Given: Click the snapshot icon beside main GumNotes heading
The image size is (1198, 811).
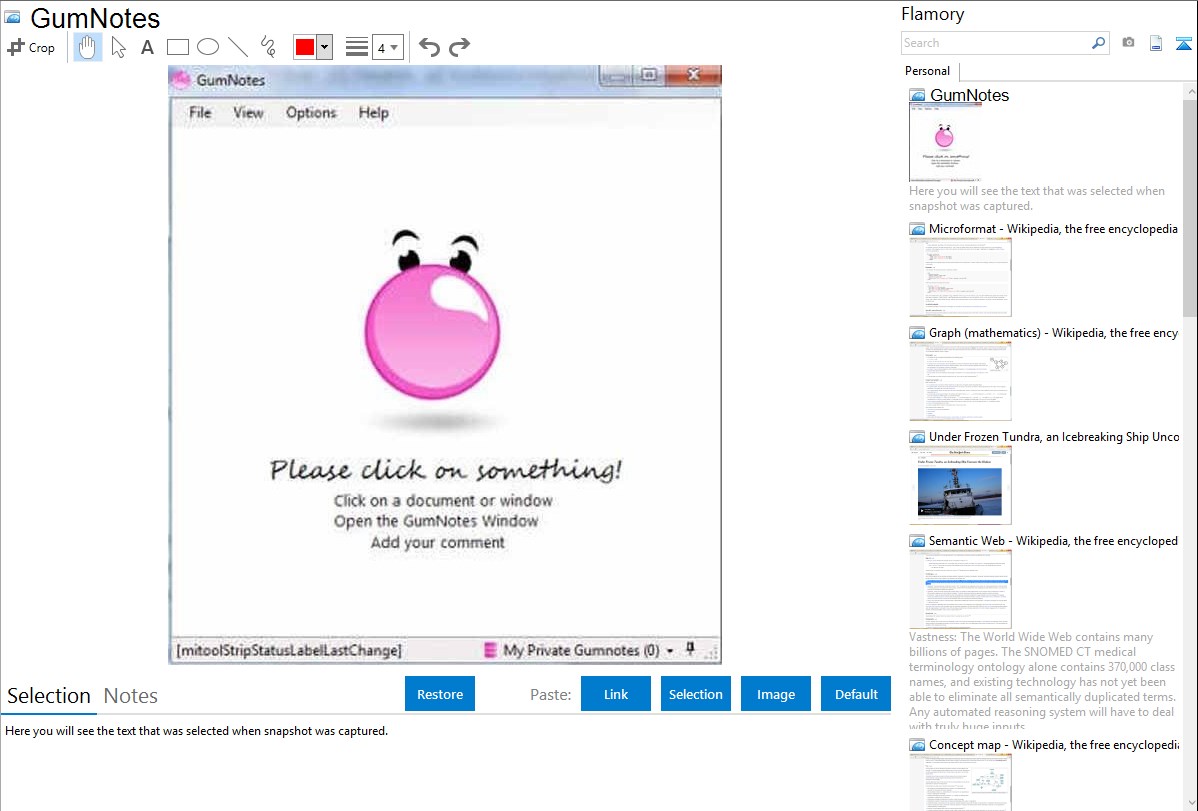Looking at the screenshot, I should pos(13,17).
